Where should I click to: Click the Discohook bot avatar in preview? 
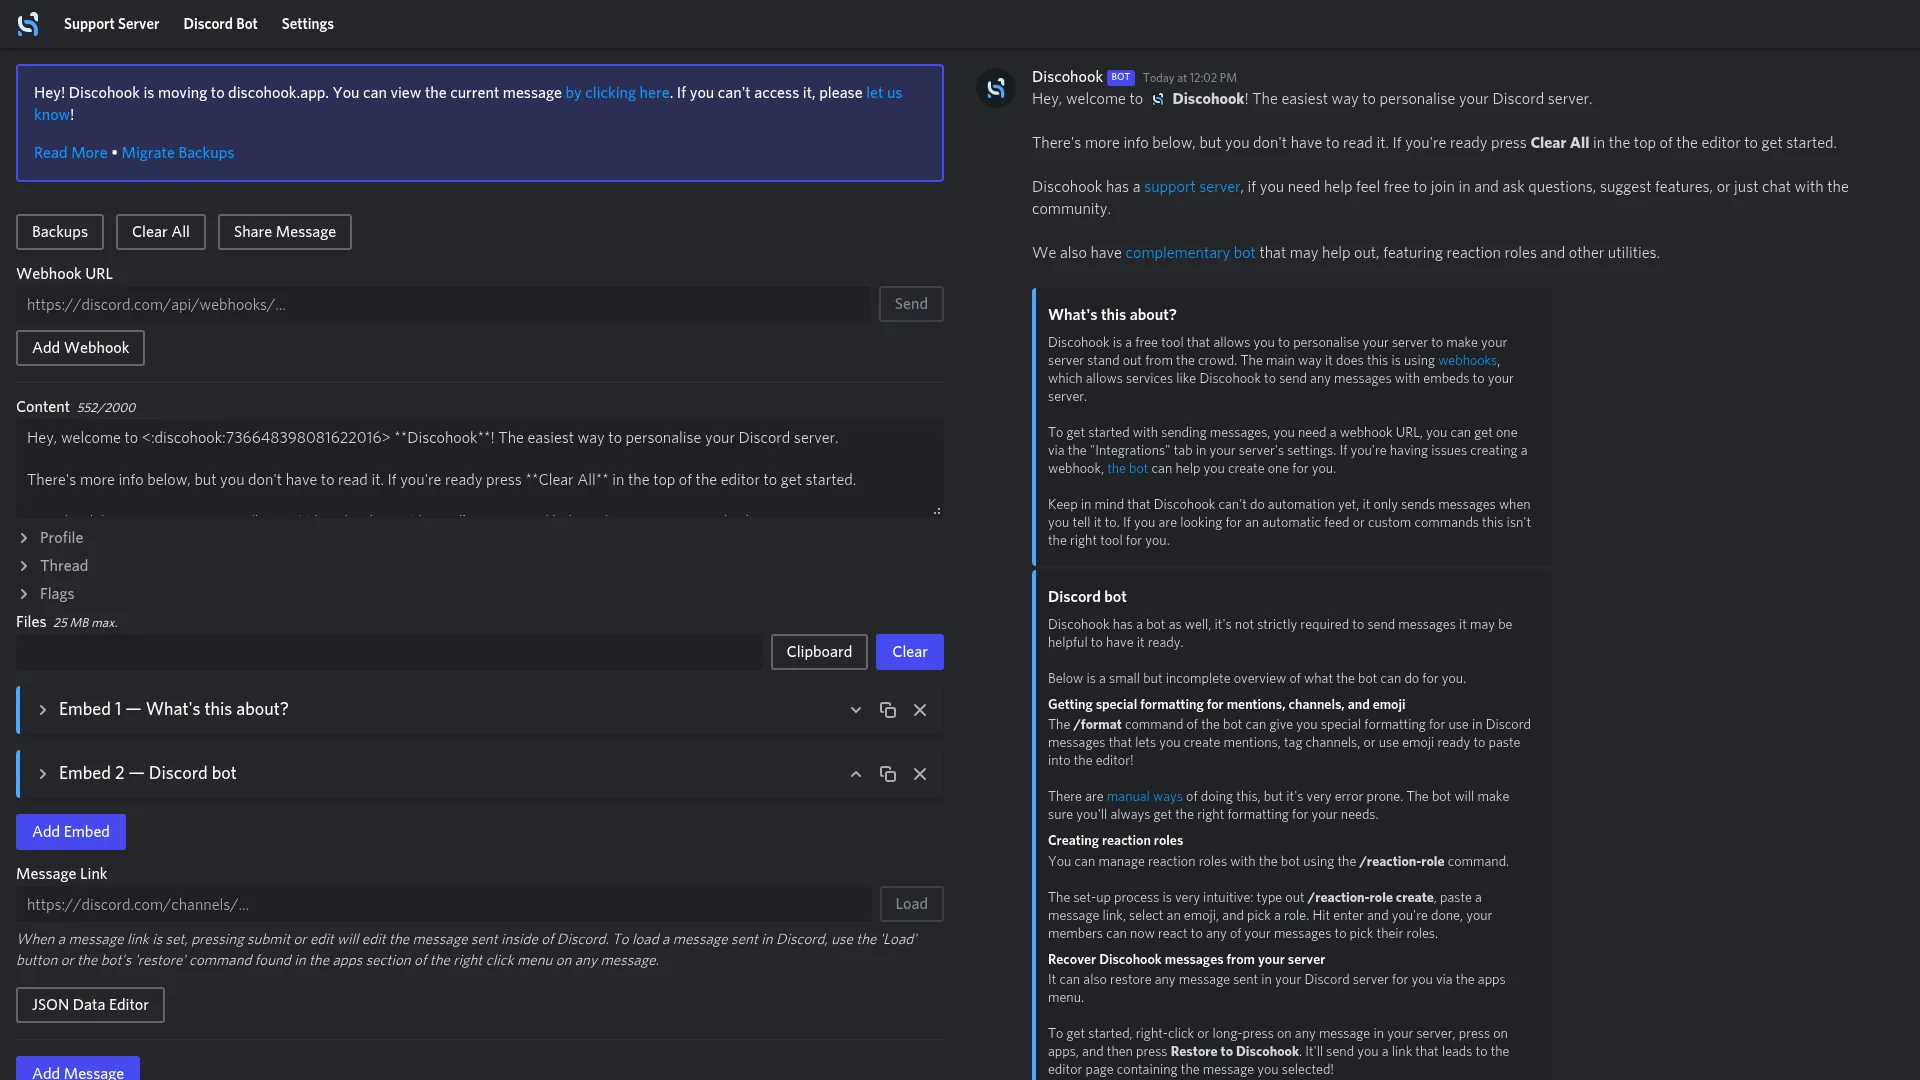point(996,88)
